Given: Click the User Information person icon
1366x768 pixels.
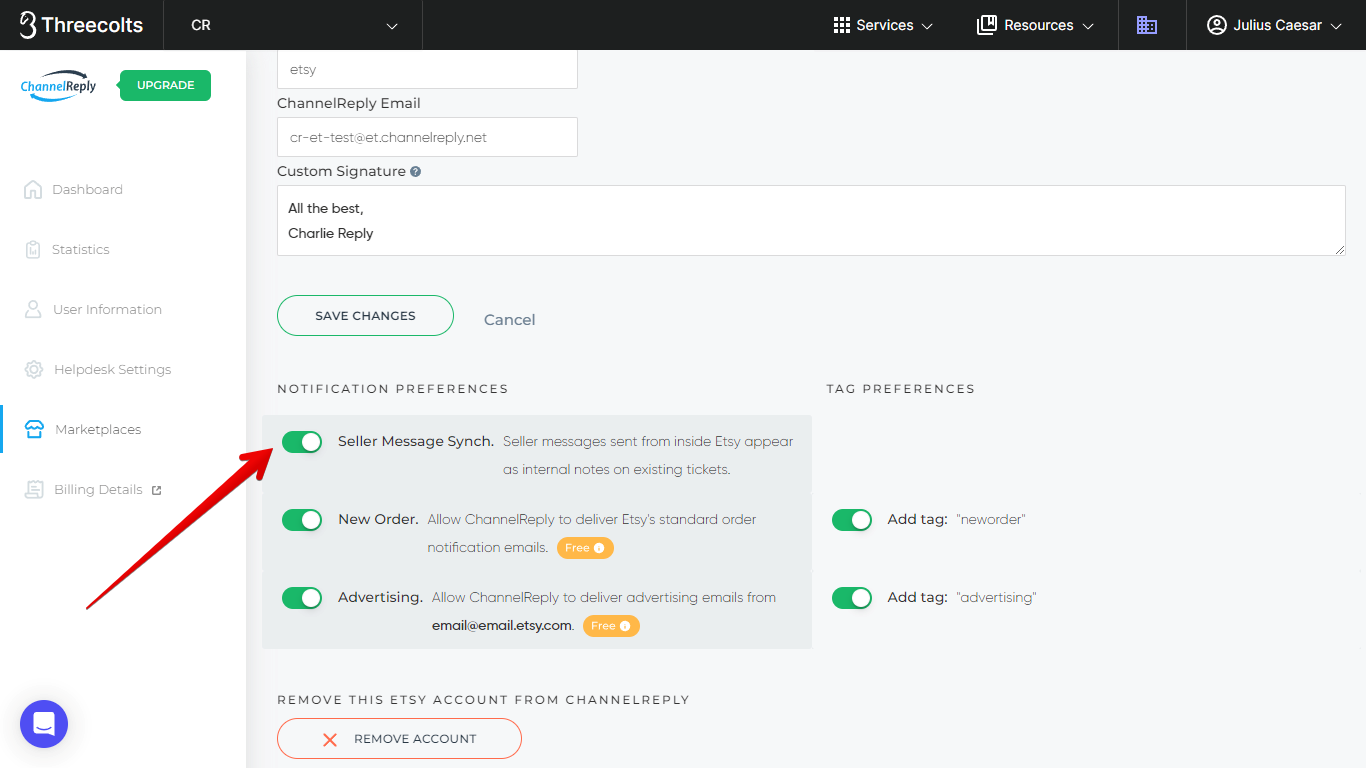Looking at the screenshot, I should coord(33,309).
